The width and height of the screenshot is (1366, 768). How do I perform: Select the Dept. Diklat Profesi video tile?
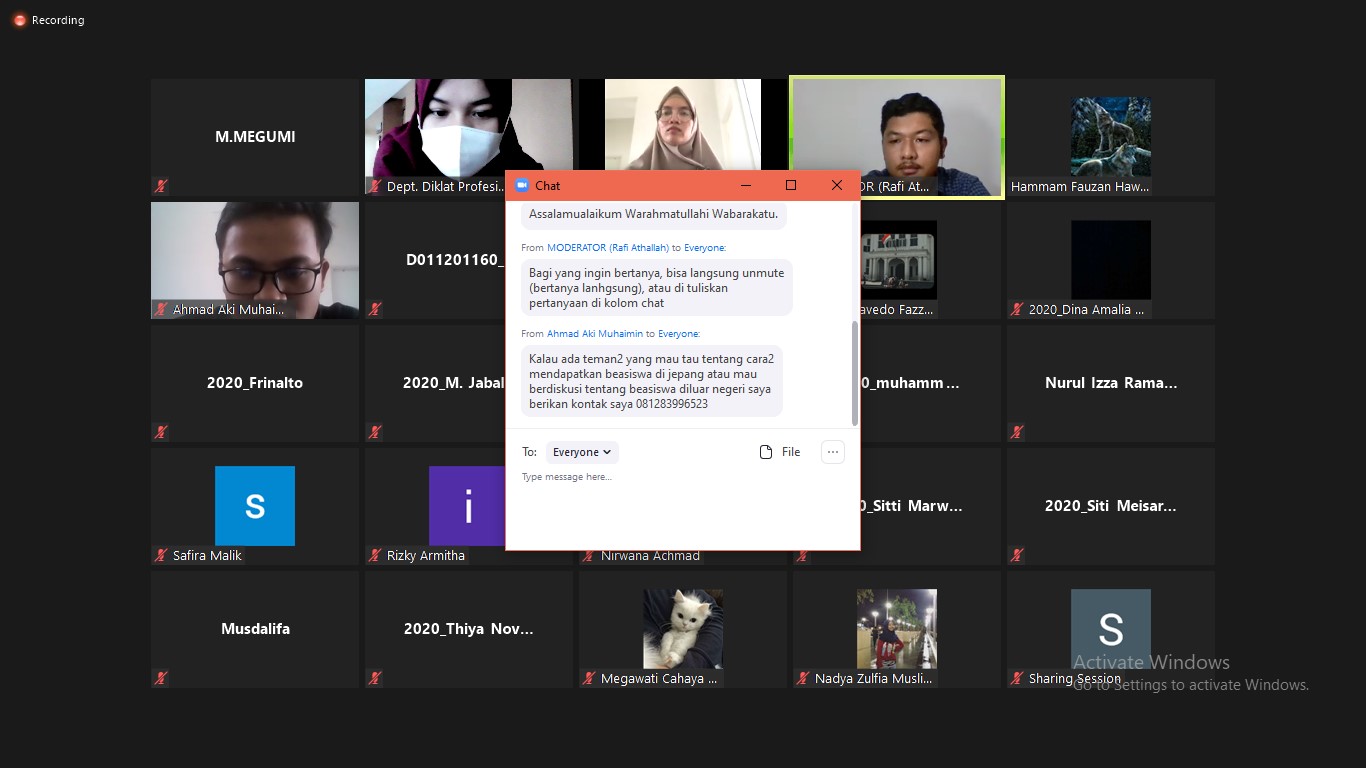(x=468, y=137)
